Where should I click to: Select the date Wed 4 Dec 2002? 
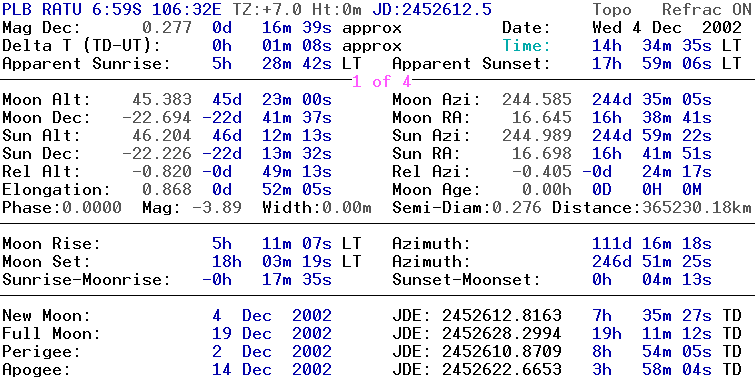(667, 28)
